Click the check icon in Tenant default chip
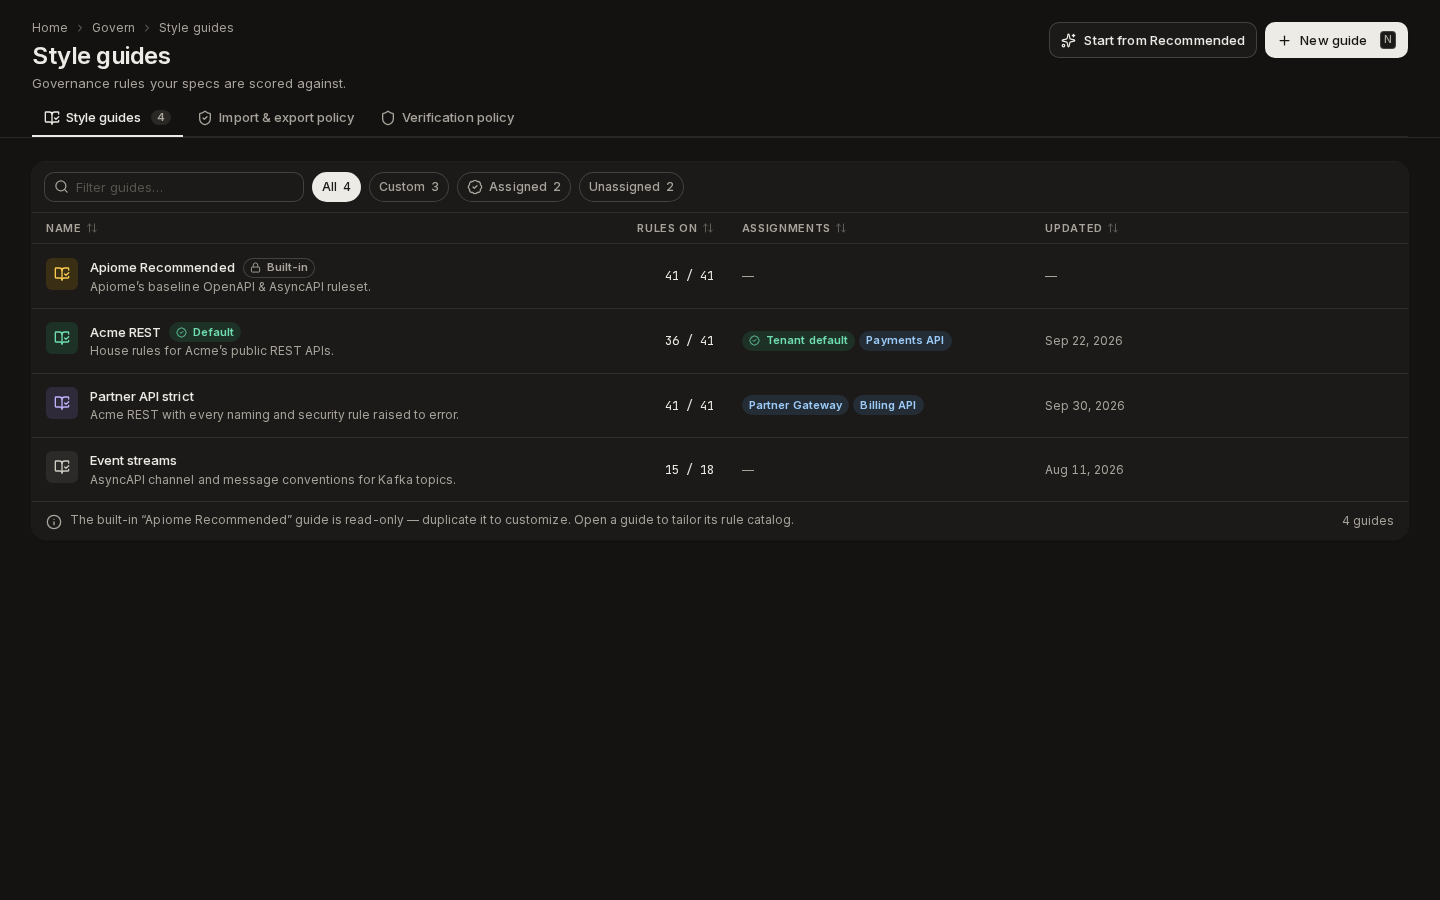This screenshot has height=900, width=1440. (754, 341)
